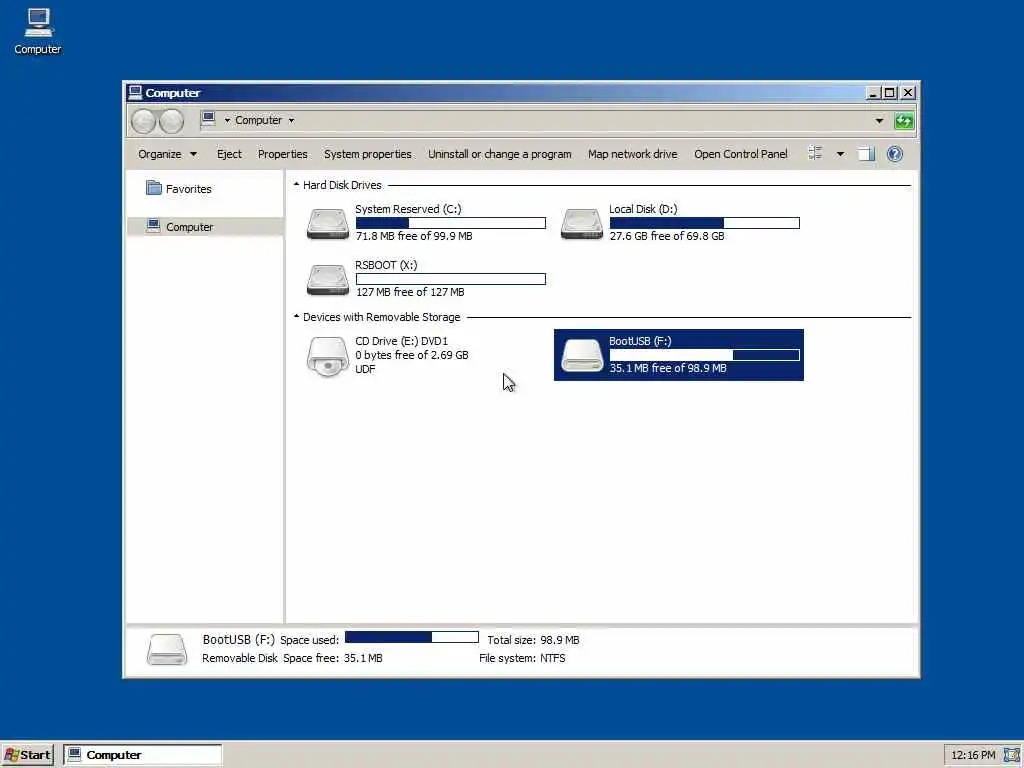Click the computer icon in address bar
Viewport: 1024px width, 768px height.
point(208,120)
